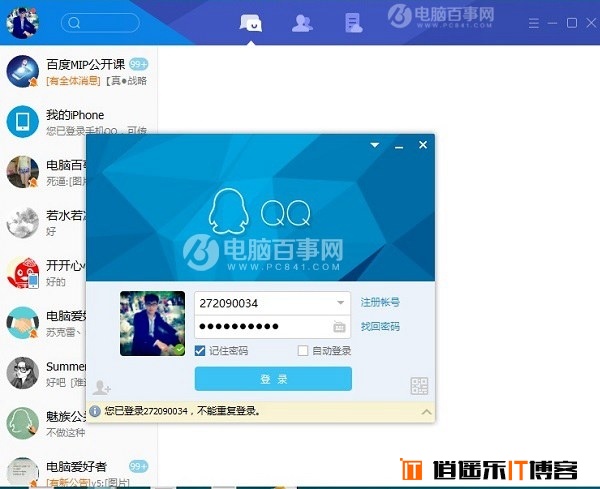Image resolution: width=600 pixels, height=489 pixels.
Task: Minimize the QQ main window
Action: click(x=552, y=23)
